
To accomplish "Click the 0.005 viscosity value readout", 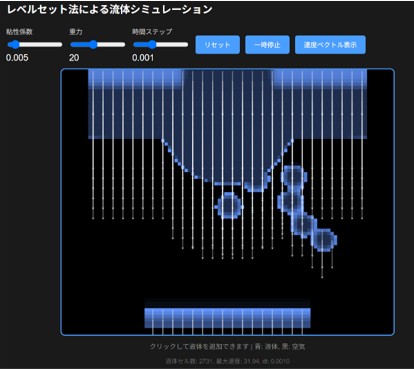I will tap(17, 58).
